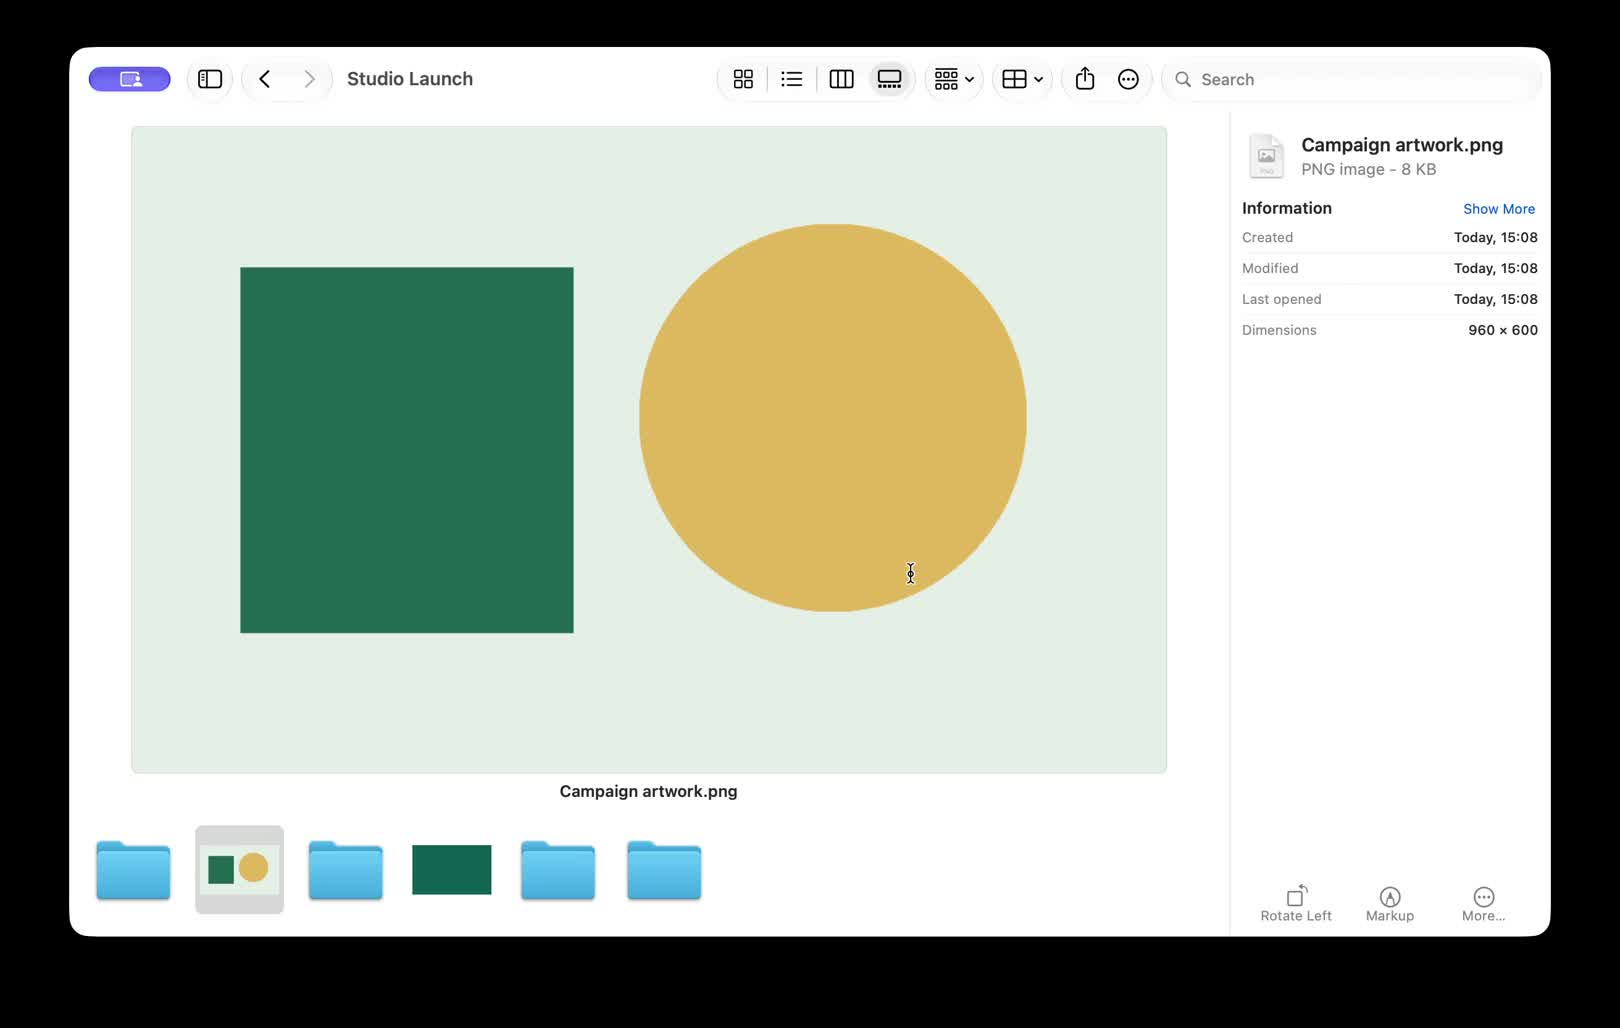This screenshot has height=1028, width=1620.
Task: Switch to icon grid view
Action: pyautogui.click(x=743, y=79)
